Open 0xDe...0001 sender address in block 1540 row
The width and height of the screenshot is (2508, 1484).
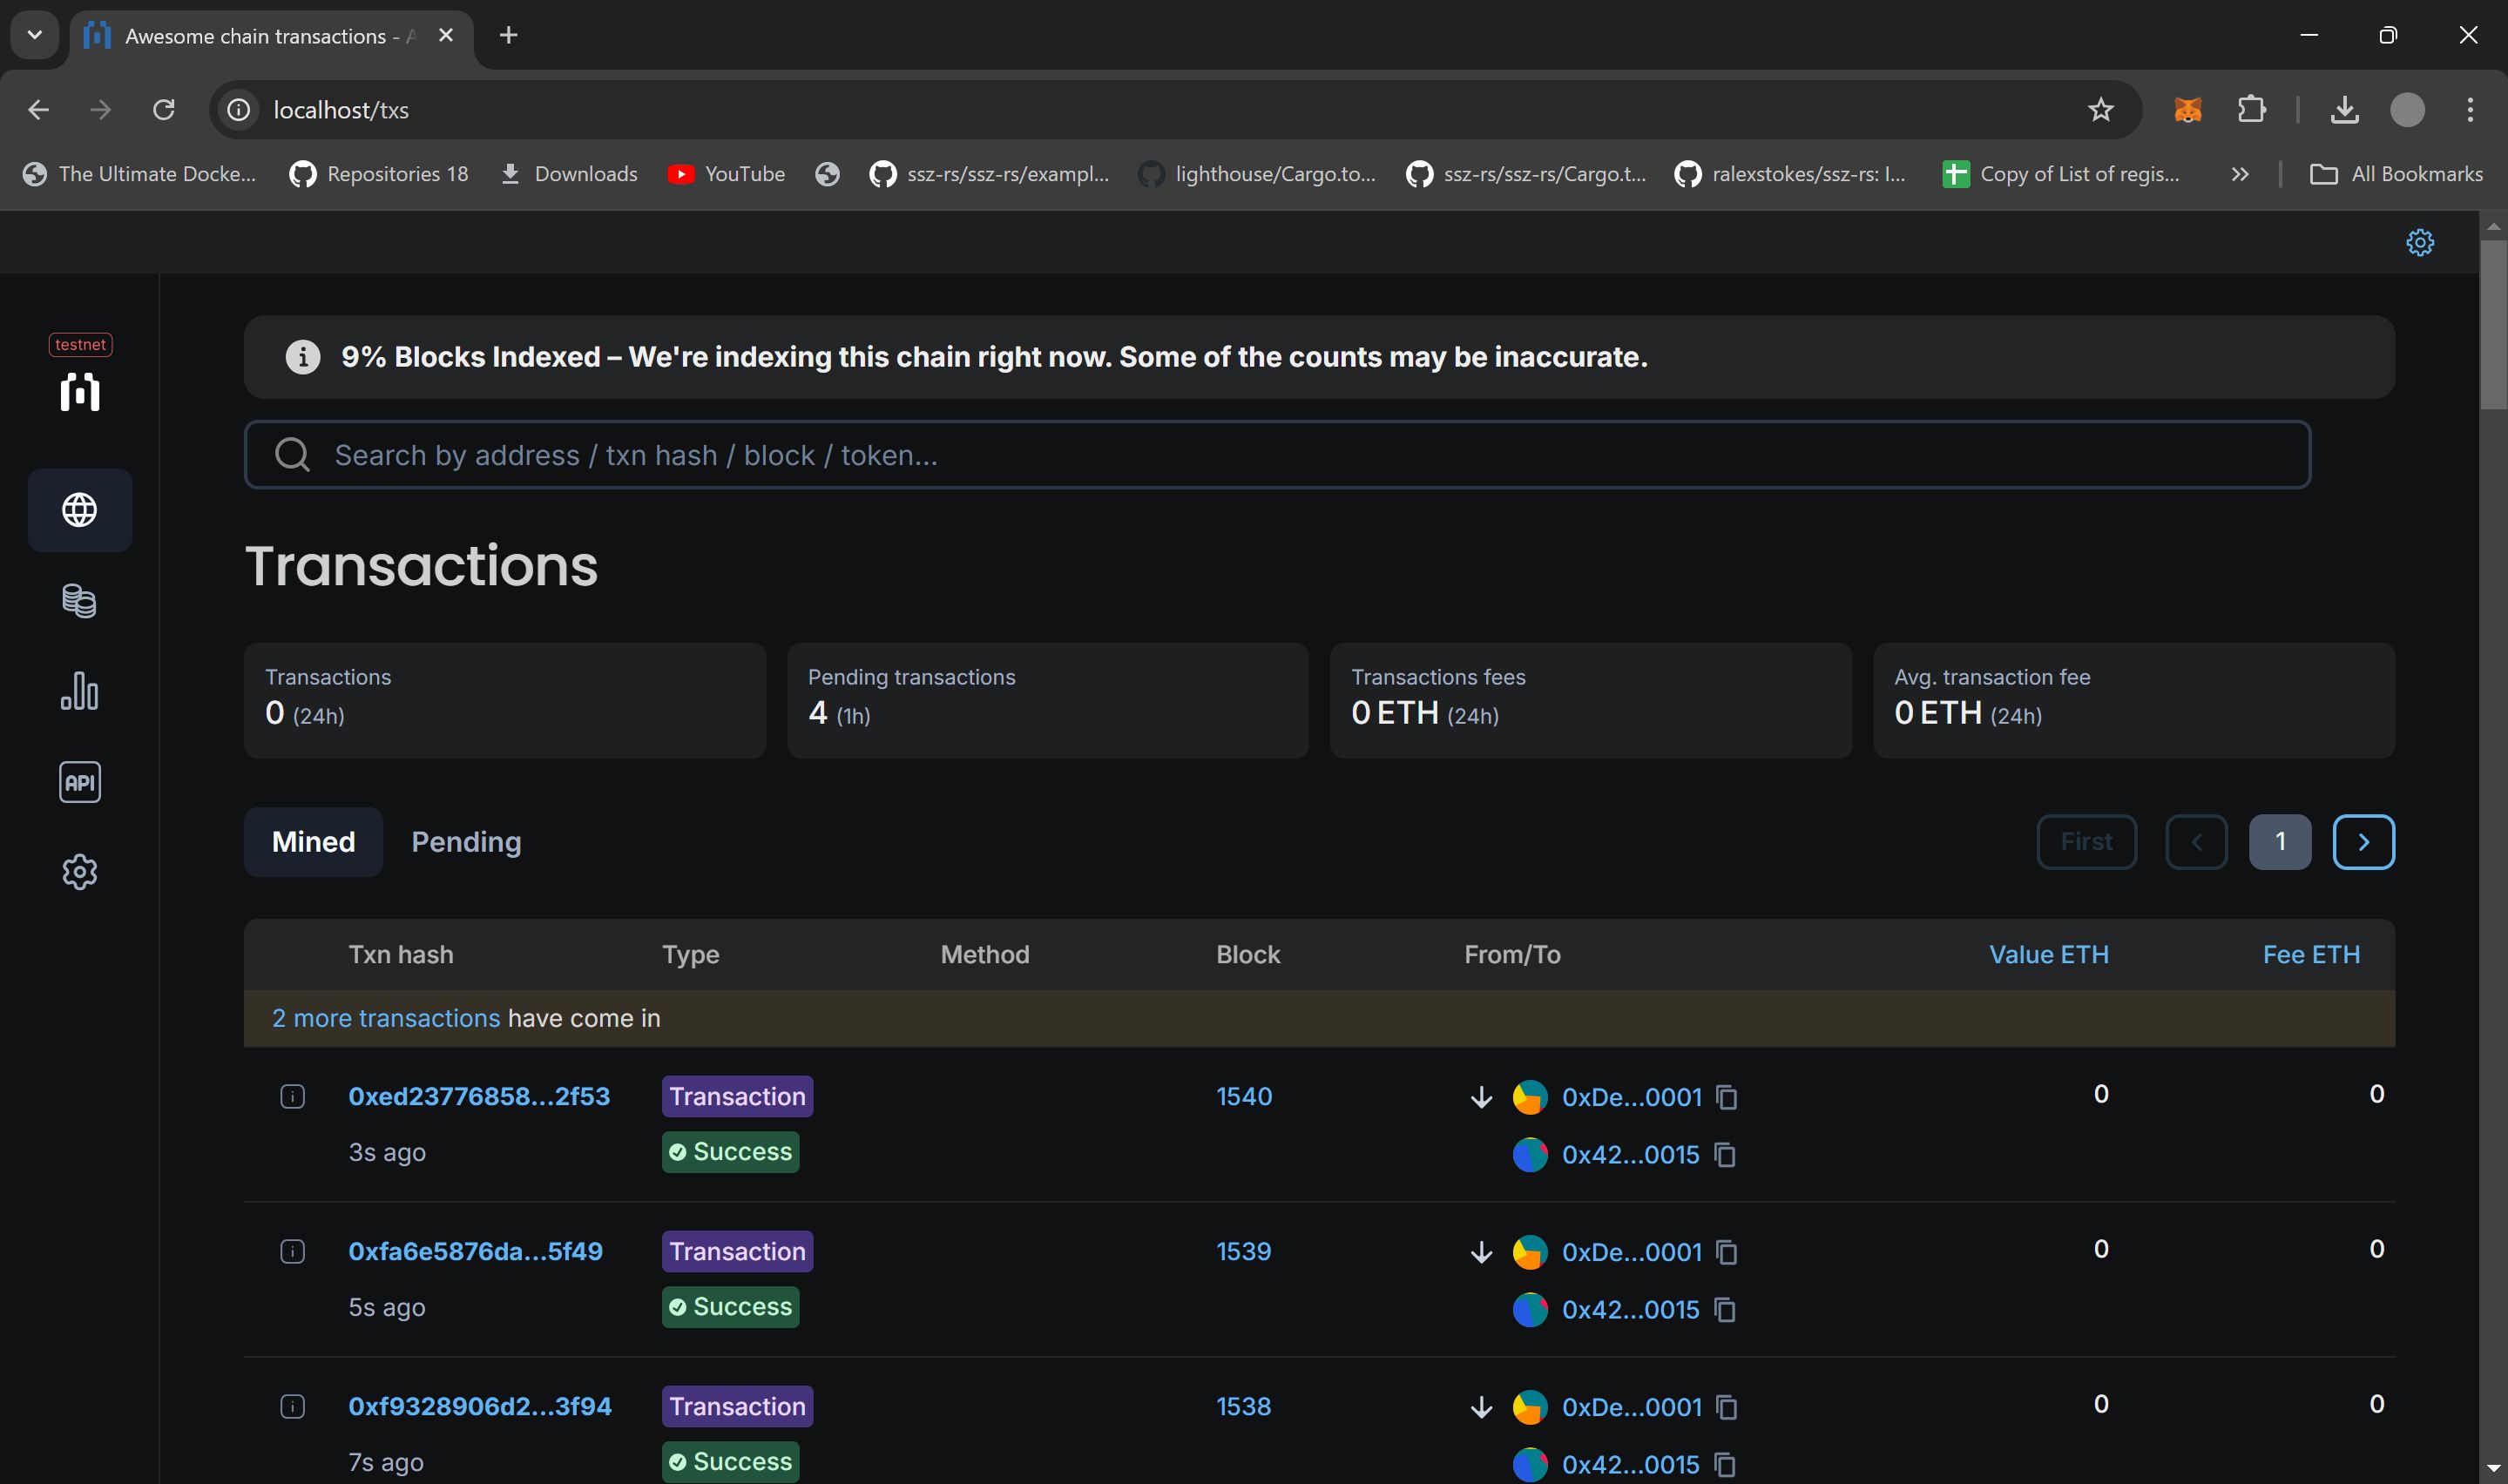pyautogui.click(x=1631, y=1097)
